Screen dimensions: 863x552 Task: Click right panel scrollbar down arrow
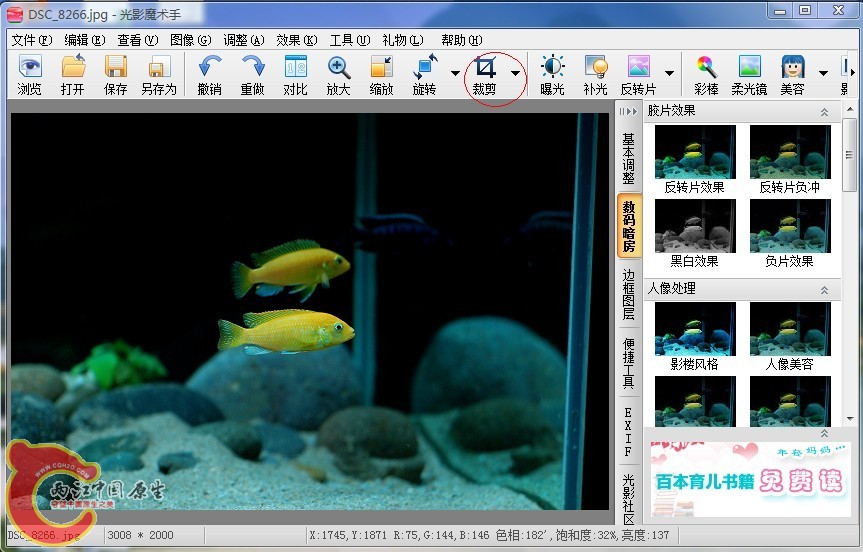click(850, 419)
